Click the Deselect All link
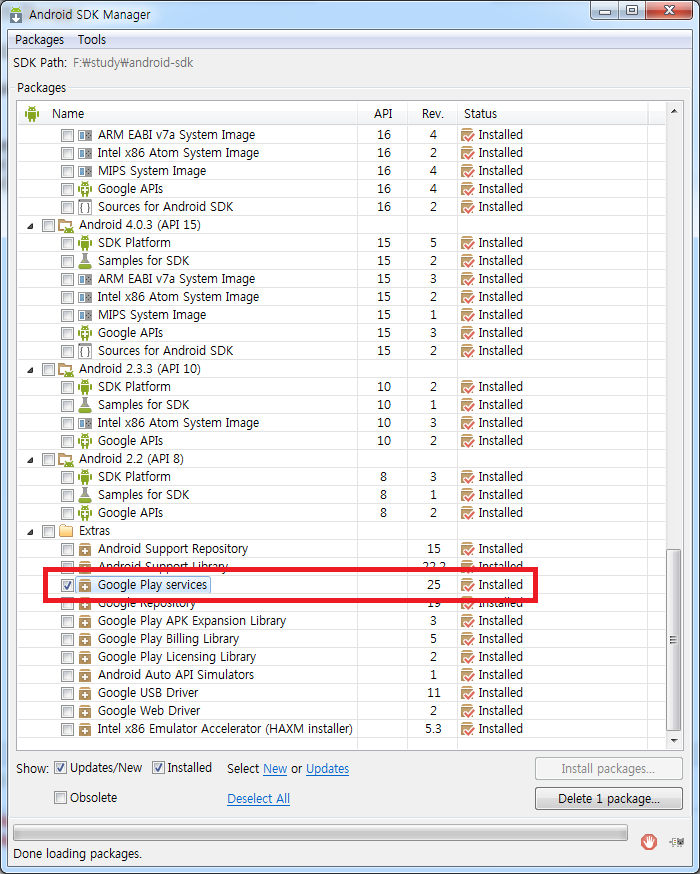Screen dimensions: 700x874 [259, 799]
